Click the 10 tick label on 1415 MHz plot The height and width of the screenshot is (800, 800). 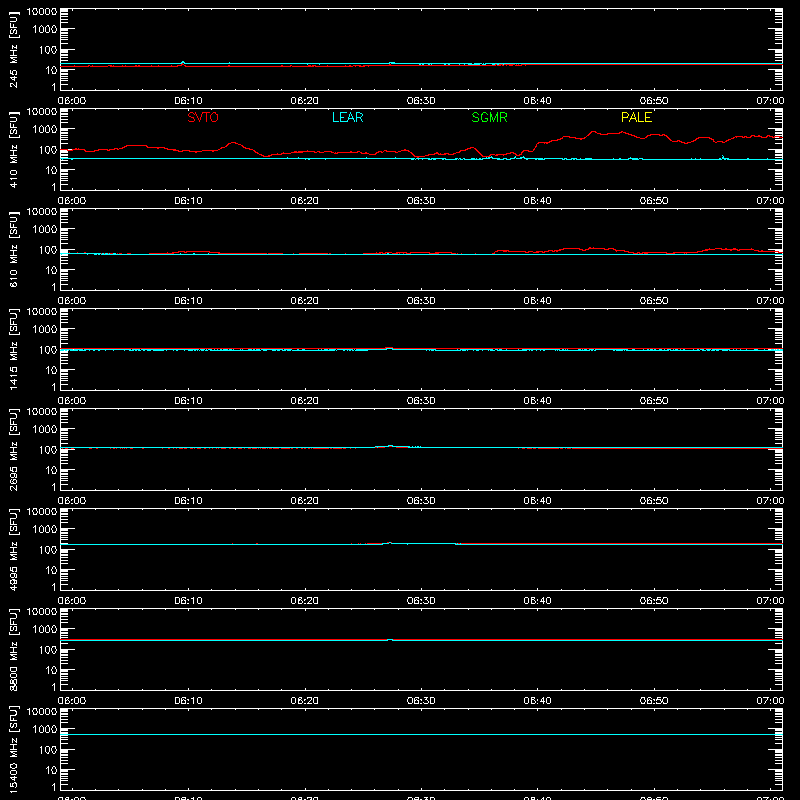pos(51,370)
